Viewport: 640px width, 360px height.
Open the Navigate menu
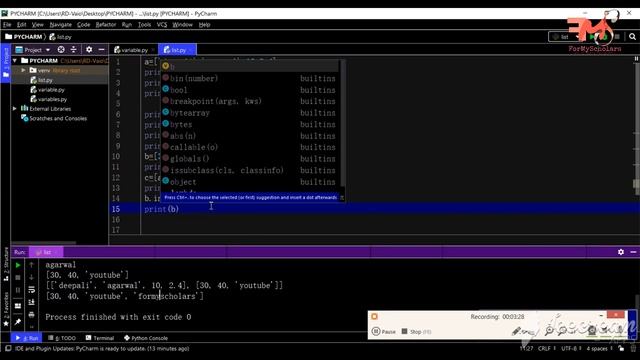coord(60,25)
